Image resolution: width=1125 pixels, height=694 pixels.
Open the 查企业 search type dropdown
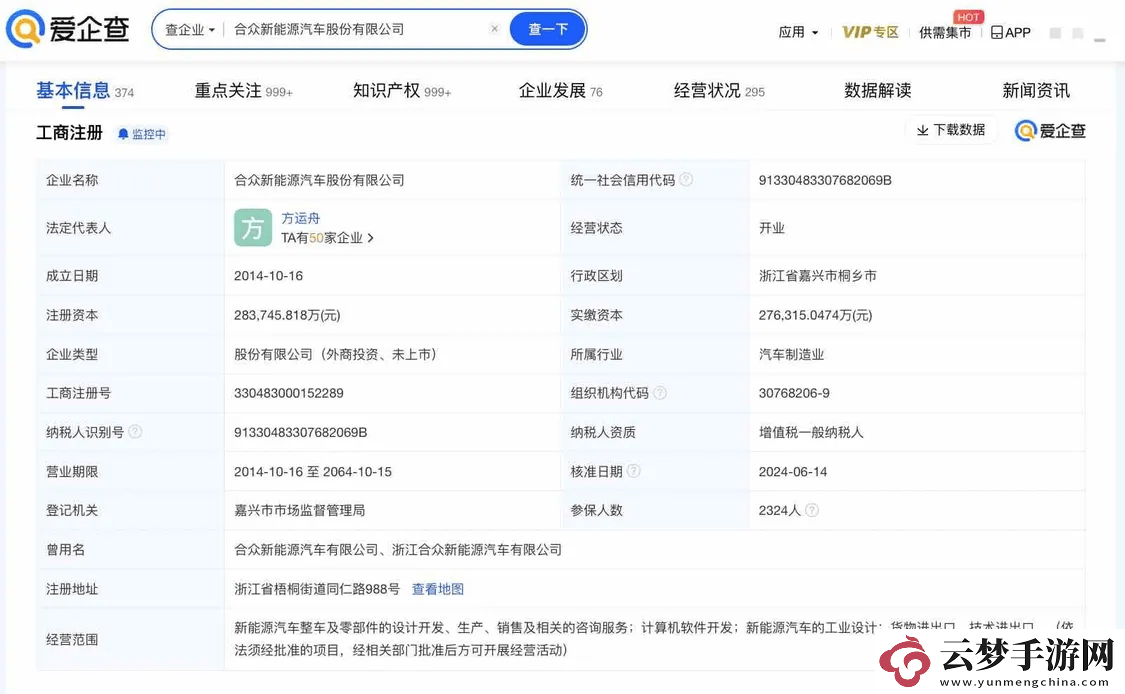(x=190, y=30)
